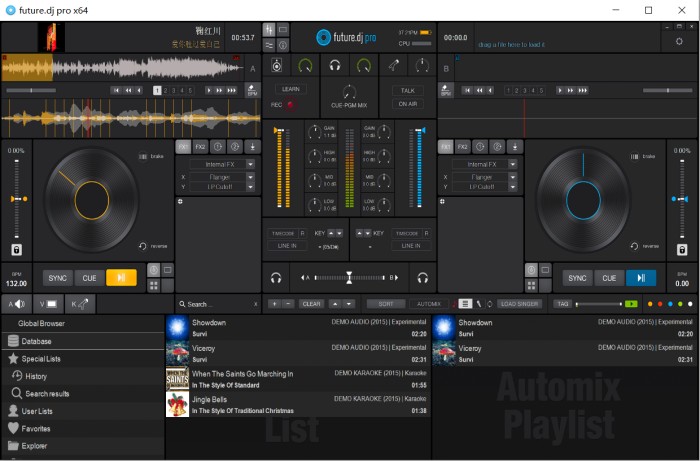Enable headphone cue for deck A
Viewport: 700px width, 461px height.
276,278
